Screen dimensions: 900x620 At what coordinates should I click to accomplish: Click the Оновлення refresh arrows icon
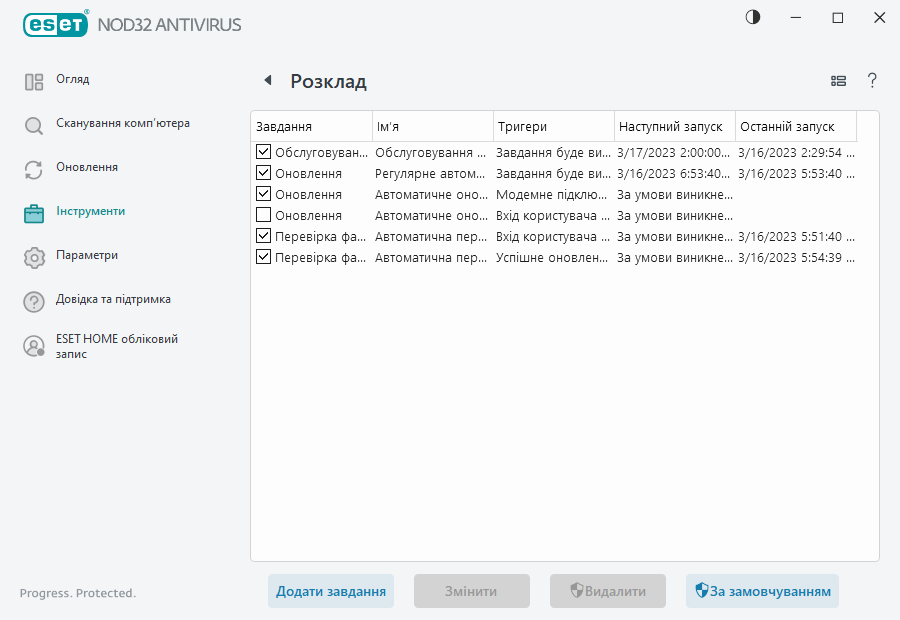(33, 167)
